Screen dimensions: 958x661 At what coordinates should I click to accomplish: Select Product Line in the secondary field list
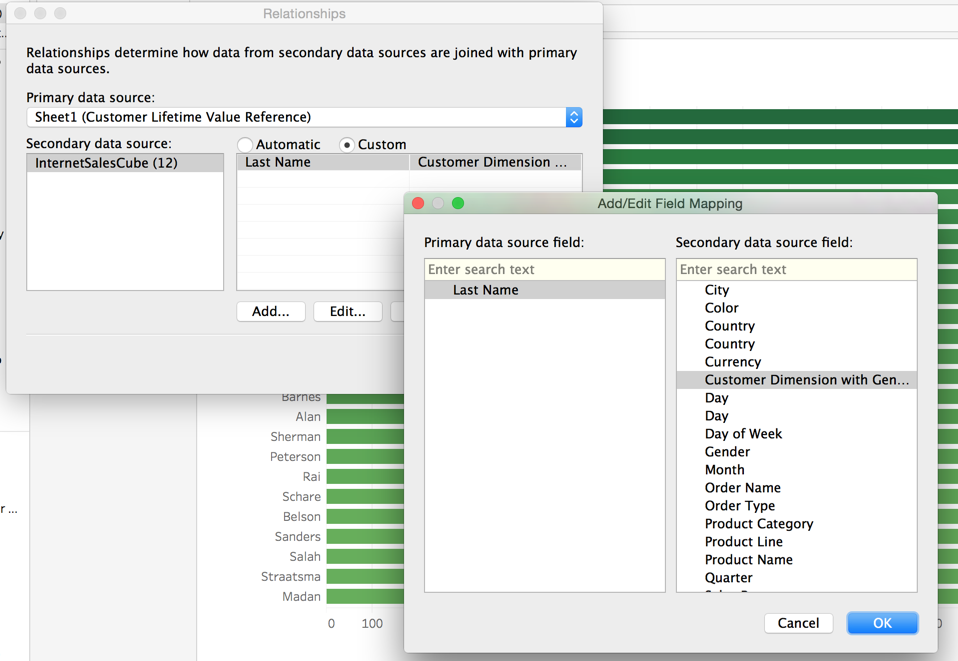797,542
